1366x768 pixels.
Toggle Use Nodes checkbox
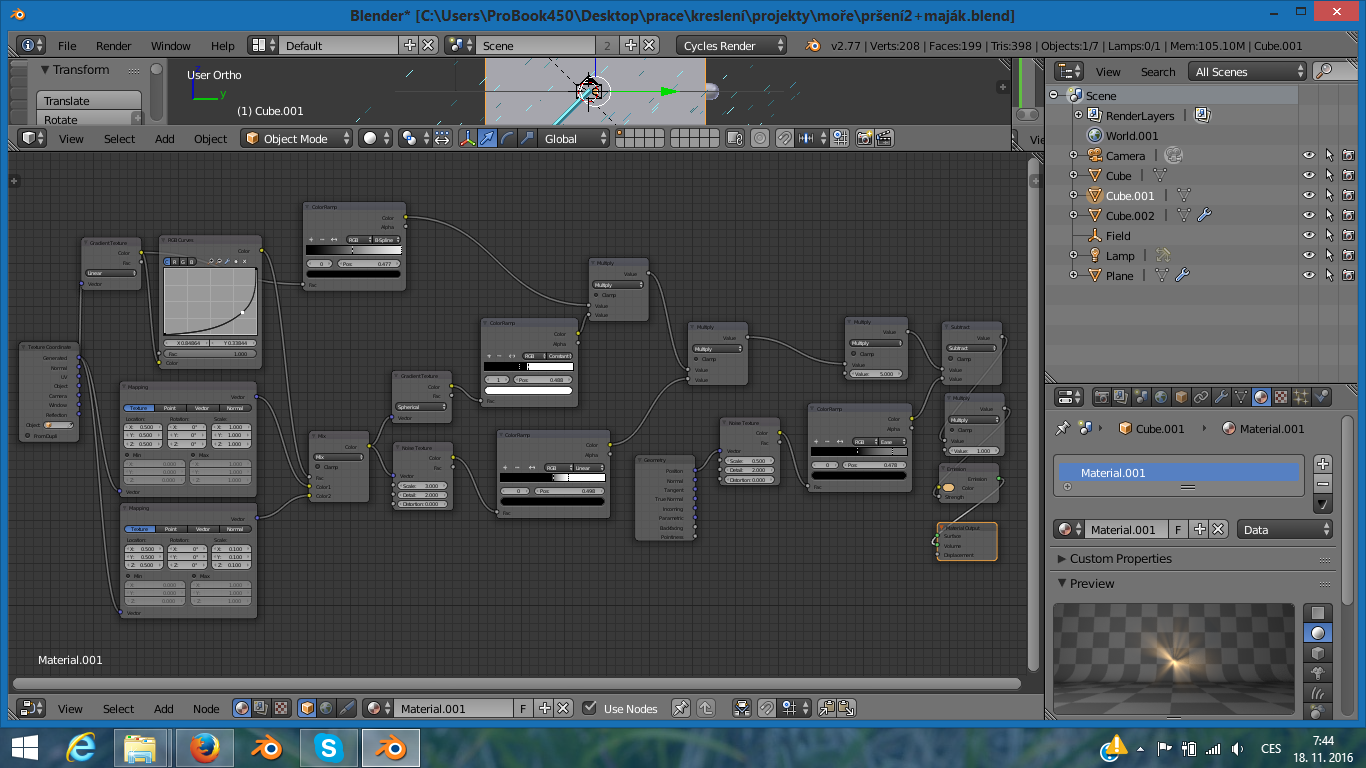(x=589, y=708)
